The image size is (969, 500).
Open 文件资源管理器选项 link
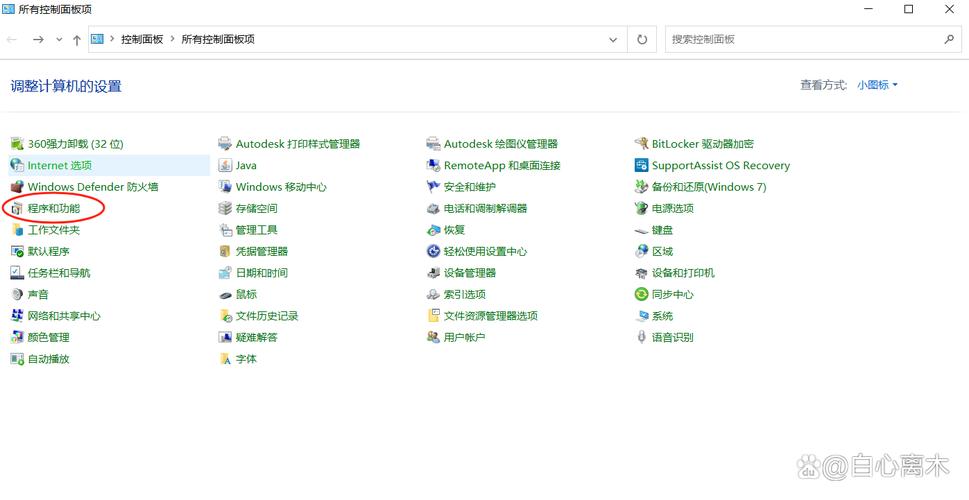coord(491,316)
